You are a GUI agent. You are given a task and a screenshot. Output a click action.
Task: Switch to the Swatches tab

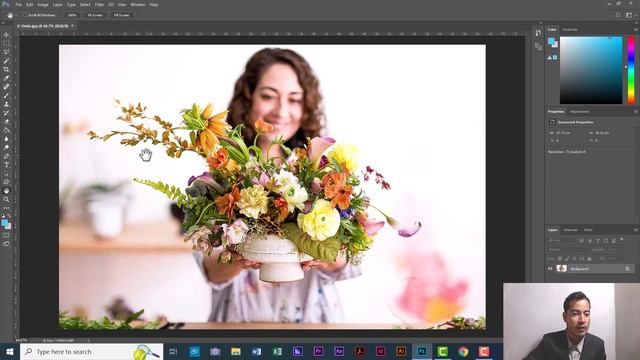[570, 29]
